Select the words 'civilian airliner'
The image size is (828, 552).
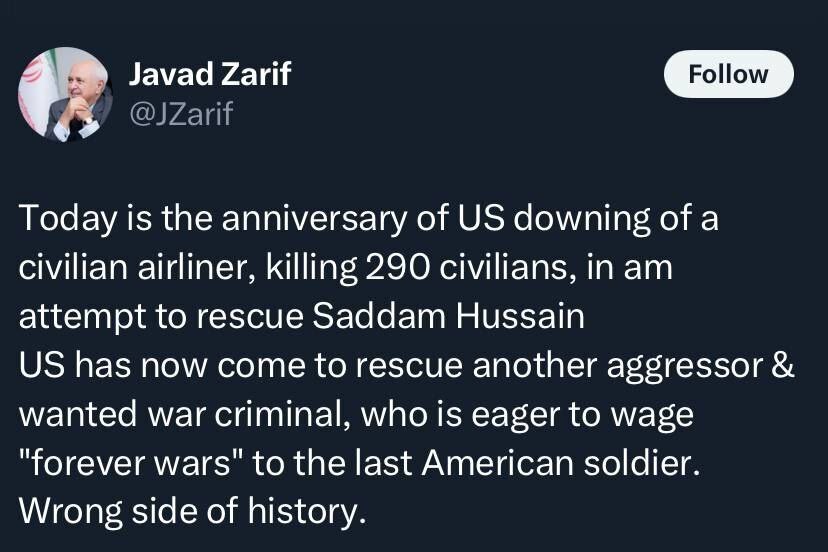point(137,267)
